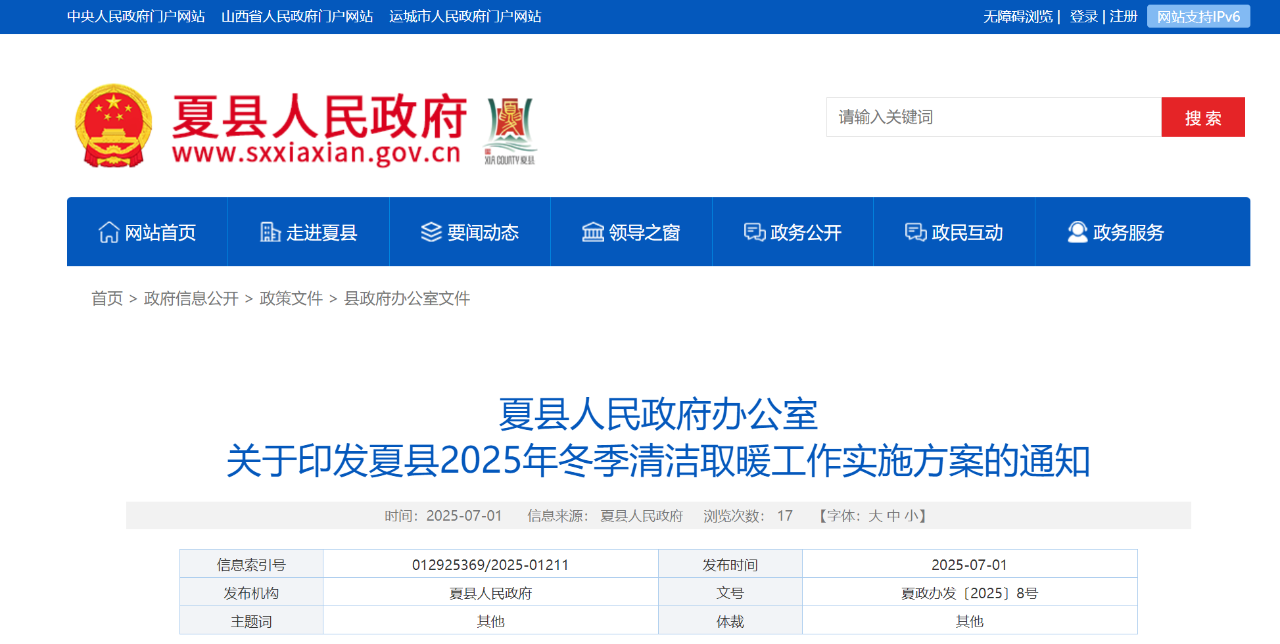Click 无障碍浏览 accessibility link
This screenshot has height=644, width=1280.
tap(1018, 16)
